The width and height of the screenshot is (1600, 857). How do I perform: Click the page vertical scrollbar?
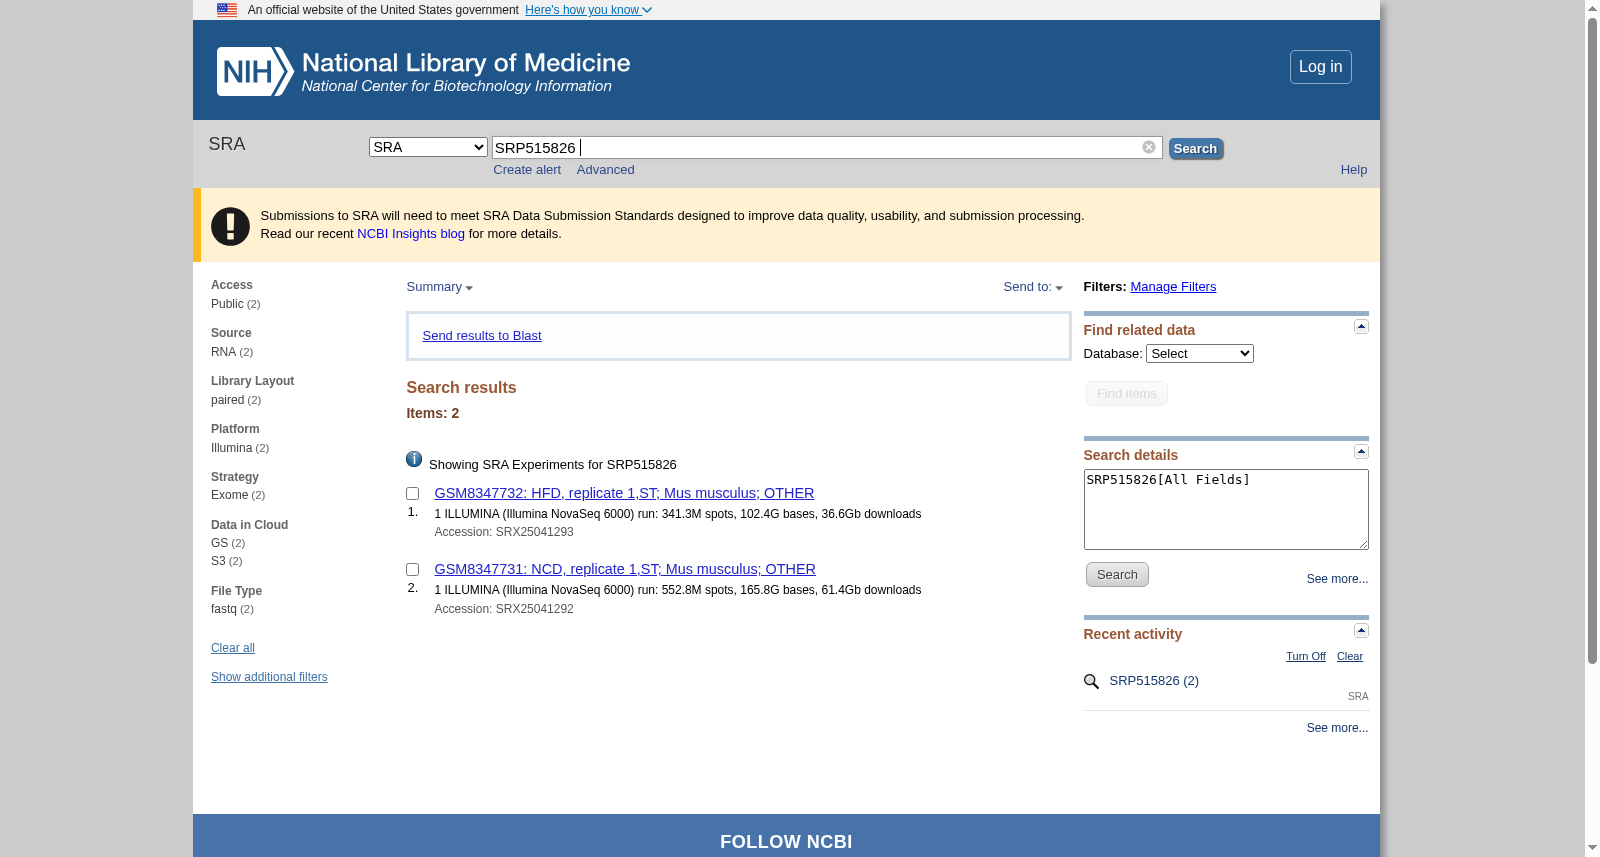coord(1592,340)
